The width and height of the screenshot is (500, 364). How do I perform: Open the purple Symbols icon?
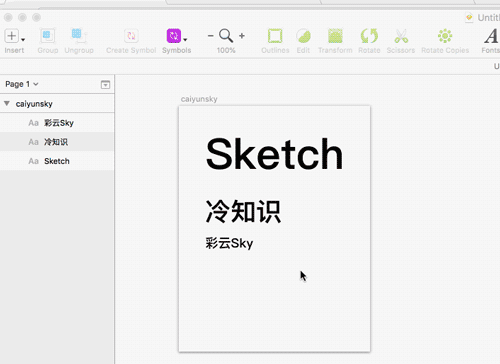click(174, 36)
